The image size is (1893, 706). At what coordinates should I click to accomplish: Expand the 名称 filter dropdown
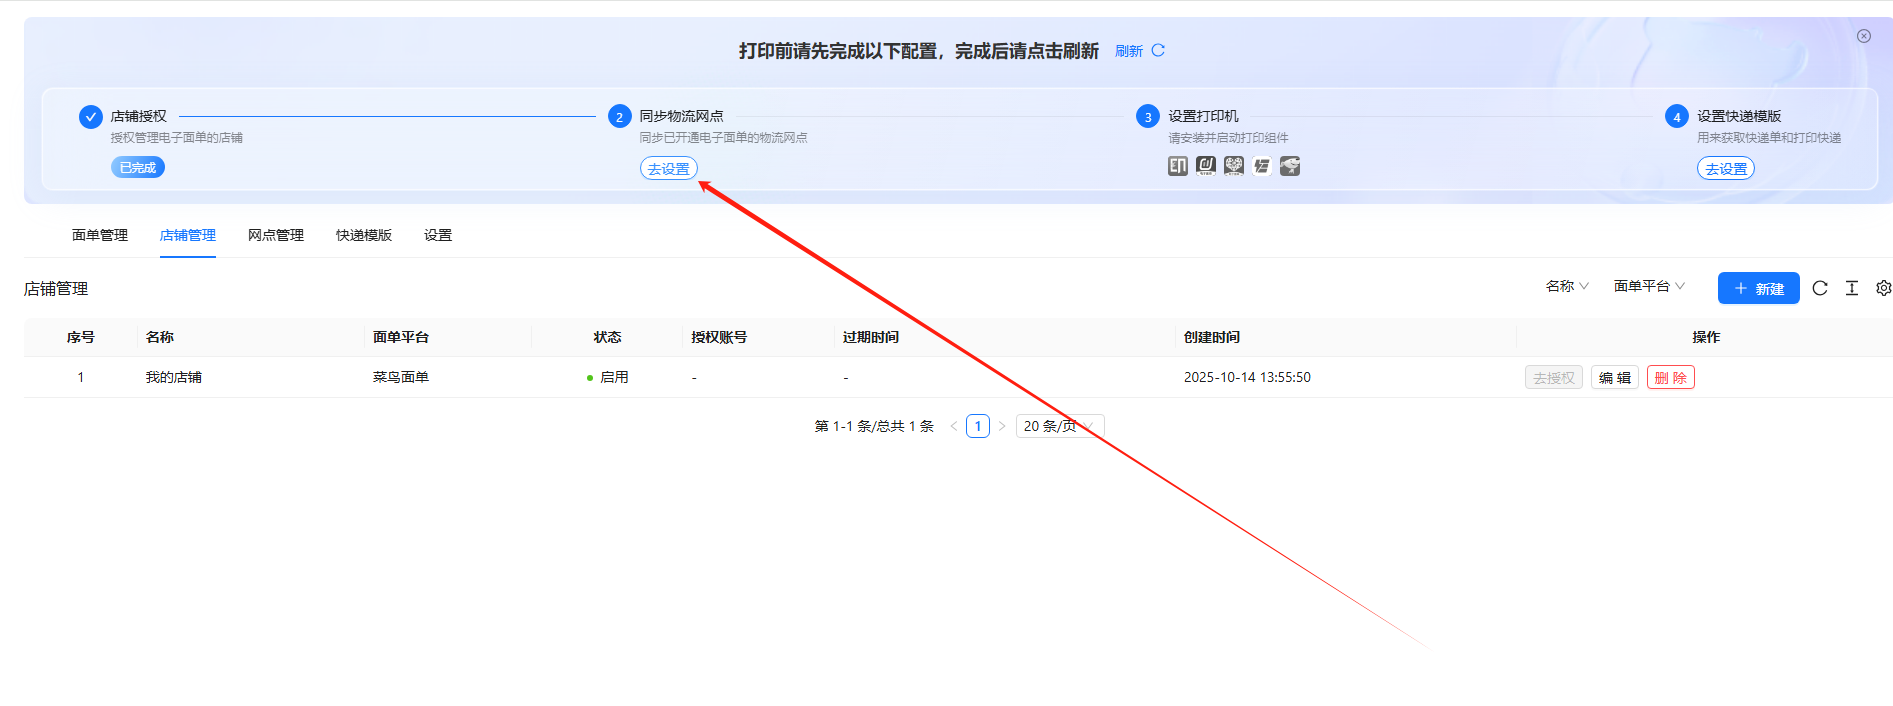pos(1566,286)
